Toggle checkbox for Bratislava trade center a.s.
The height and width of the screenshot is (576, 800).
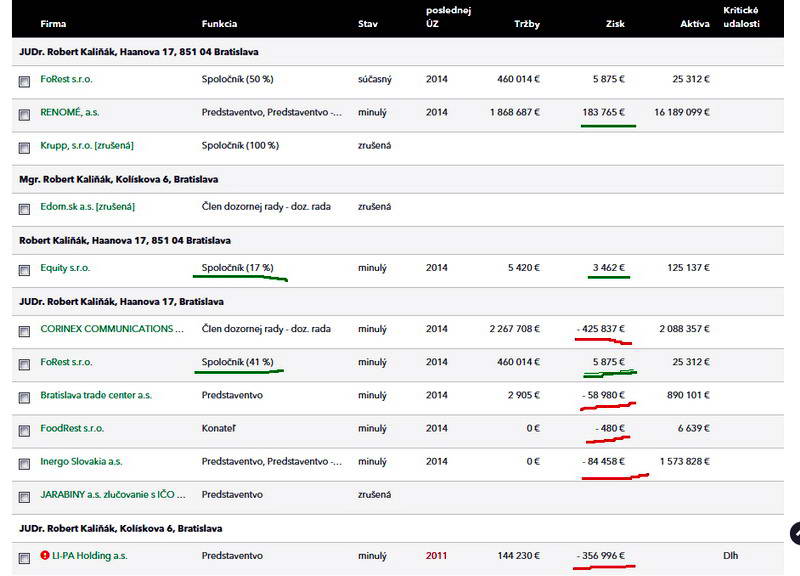[24, 397]
